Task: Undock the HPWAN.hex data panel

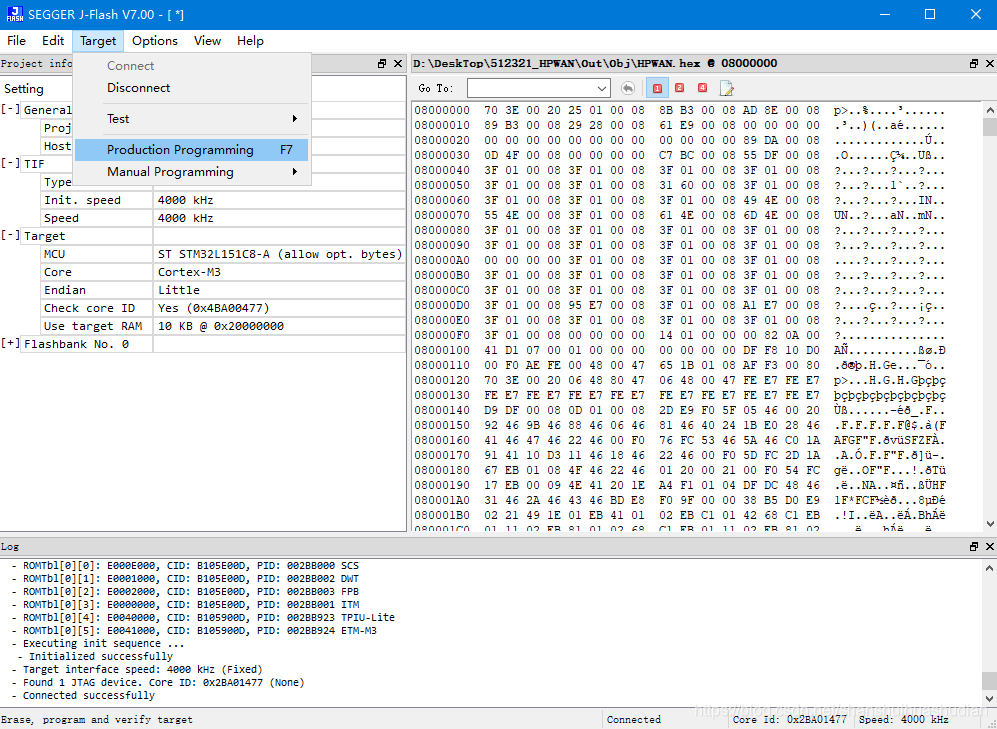Action: (973, 64)
